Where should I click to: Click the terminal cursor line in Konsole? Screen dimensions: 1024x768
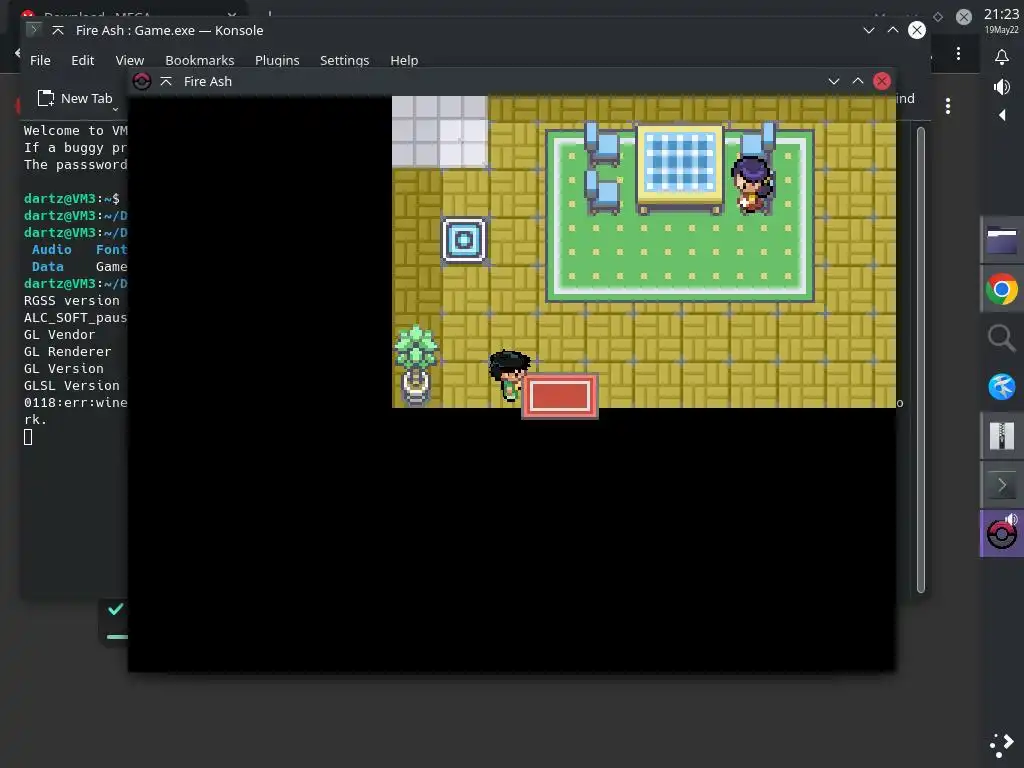click(28, 436)
